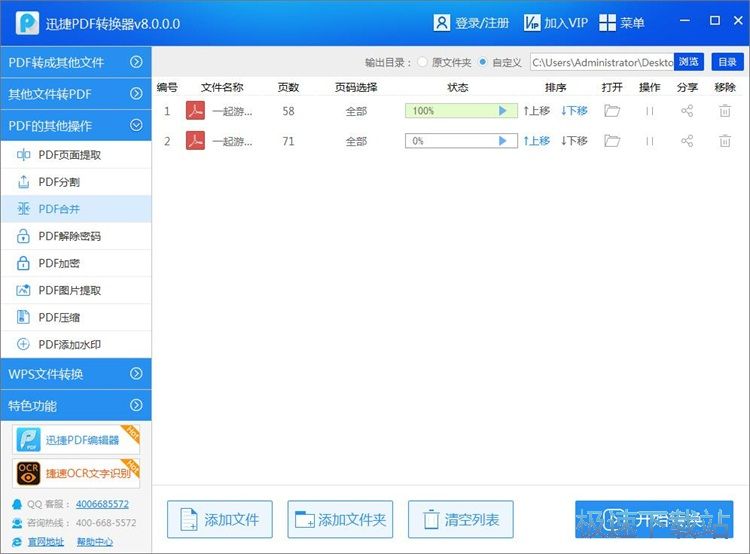Move row 1 down with 下移
The image size is (750, 554).
pos(574,111)
